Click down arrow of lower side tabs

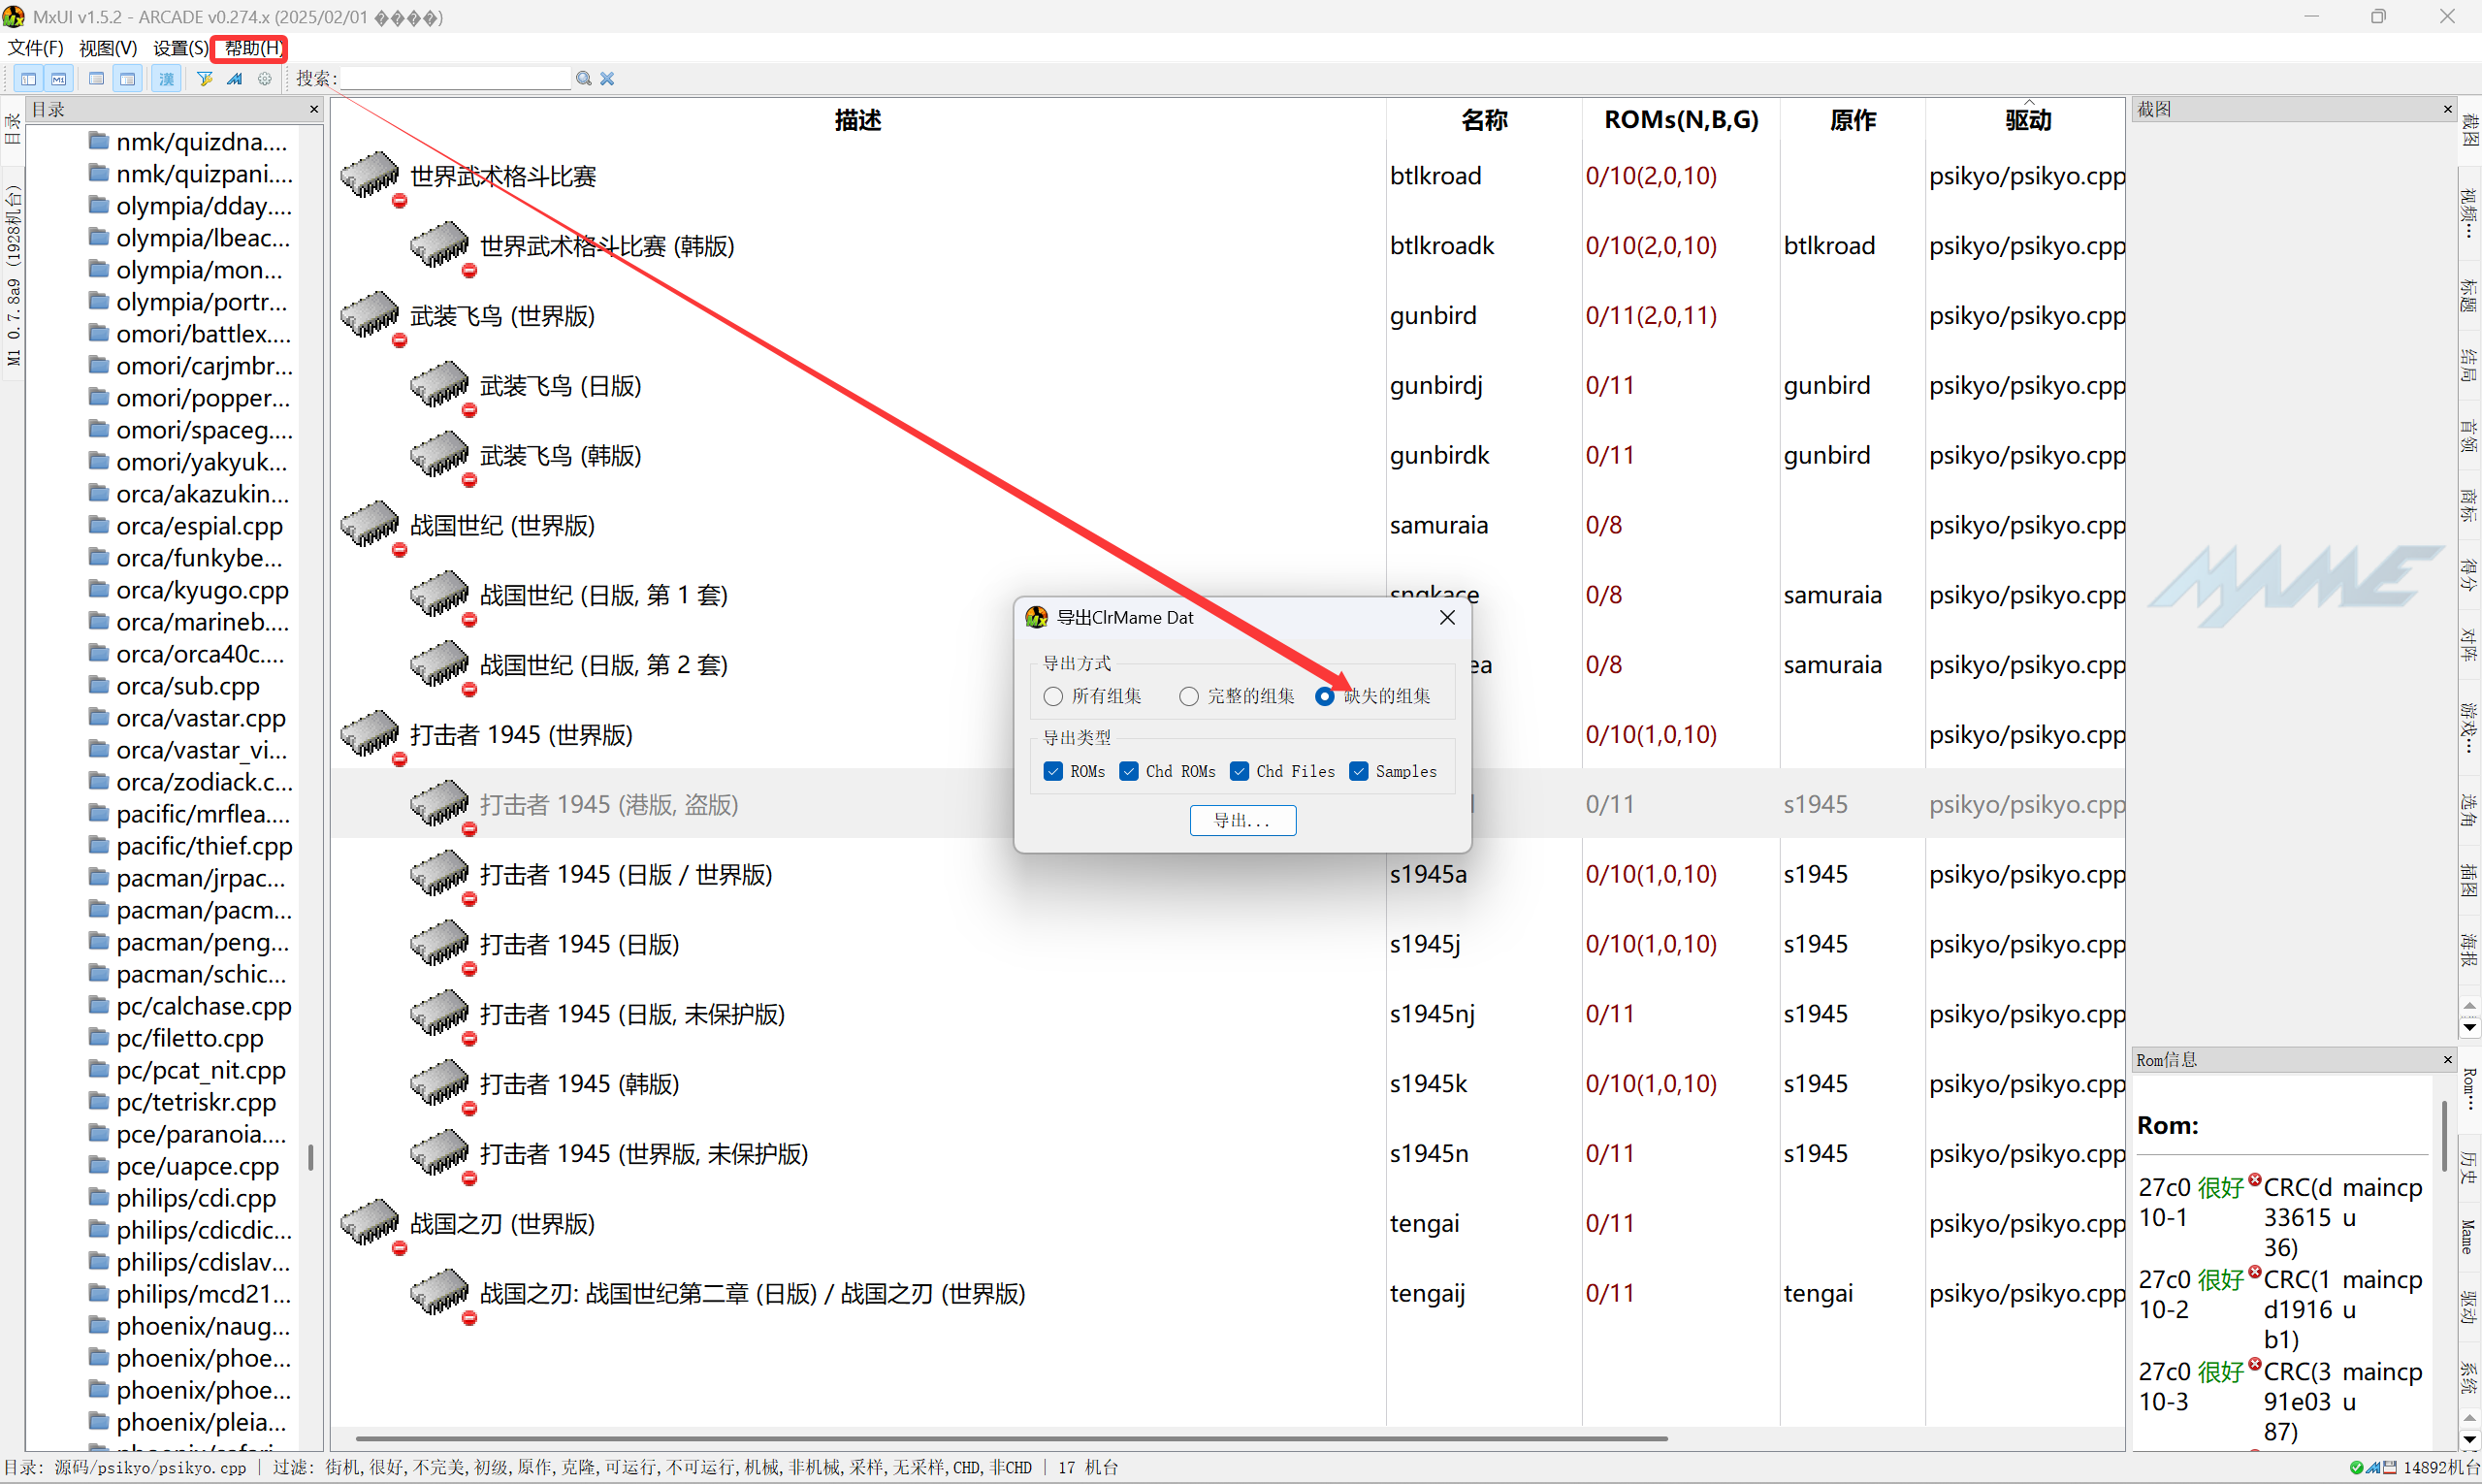point(2470,1441)
